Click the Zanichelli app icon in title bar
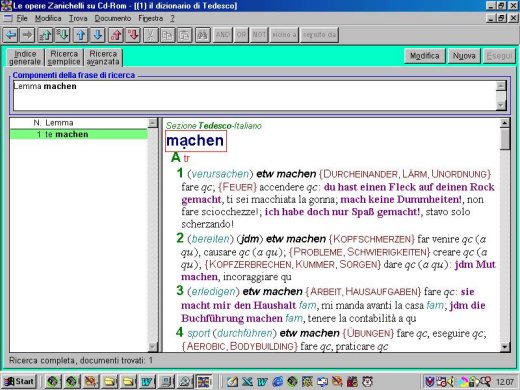 point(6,6)
